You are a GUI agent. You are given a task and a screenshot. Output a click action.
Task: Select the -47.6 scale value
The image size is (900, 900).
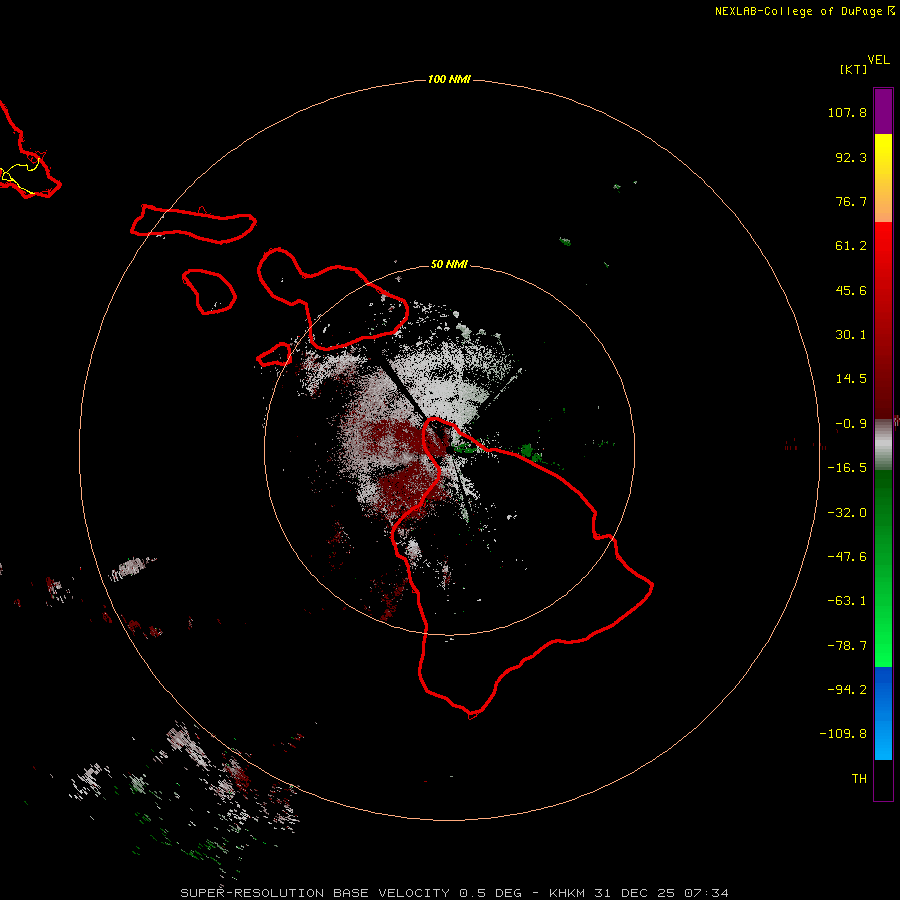pyautogui.click(x=847, y=557)
